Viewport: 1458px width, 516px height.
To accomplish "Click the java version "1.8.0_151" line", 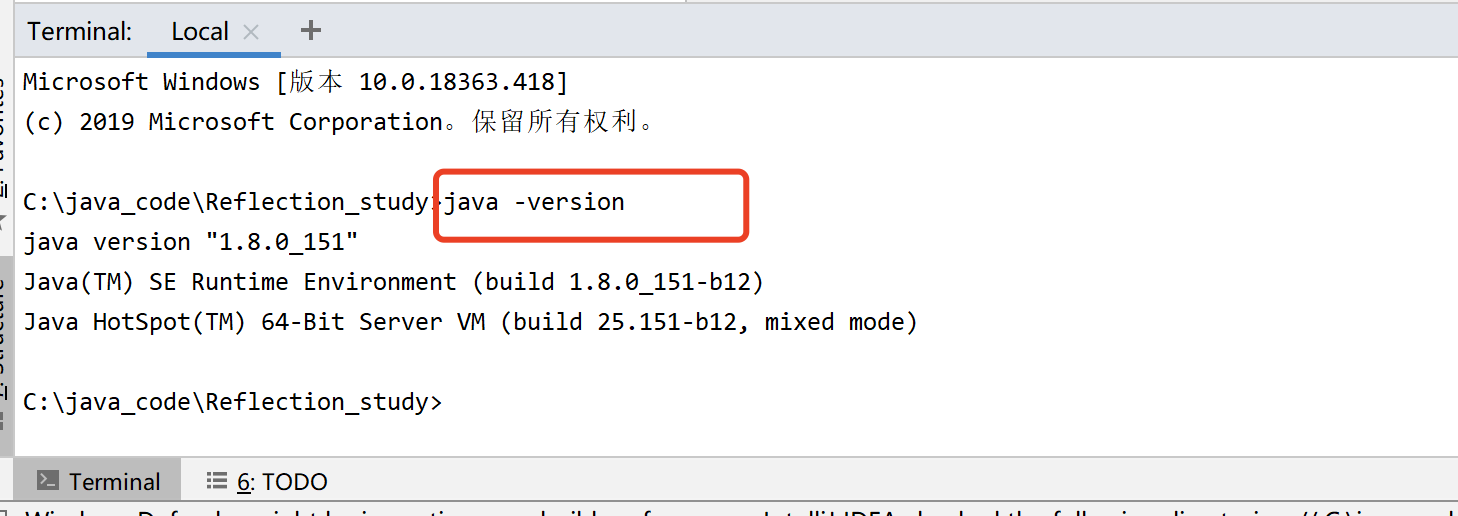I will pyautogui.click(x=191, y=242).
